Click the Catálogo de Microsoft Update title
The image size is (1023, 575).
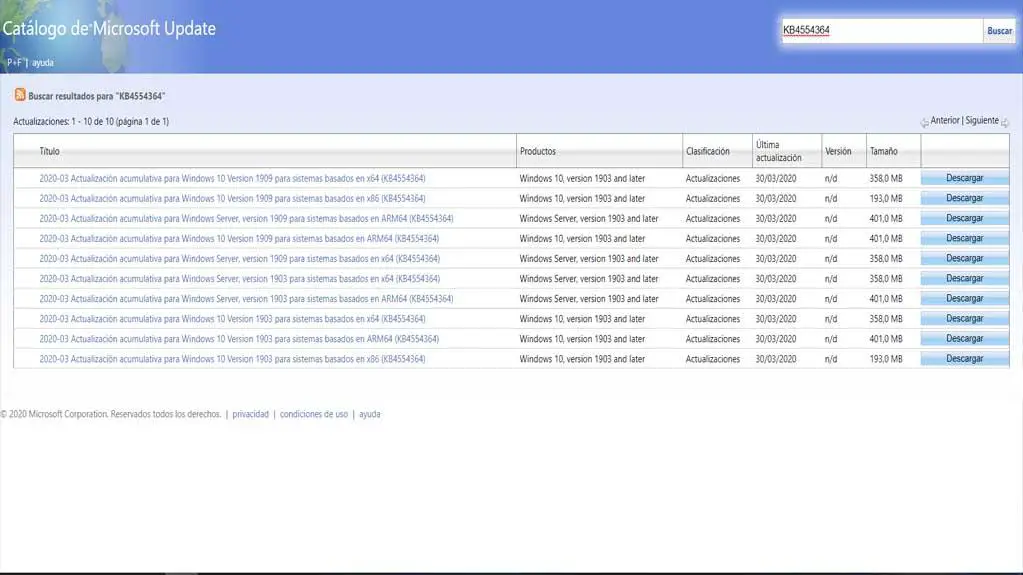tap(109, 29)
